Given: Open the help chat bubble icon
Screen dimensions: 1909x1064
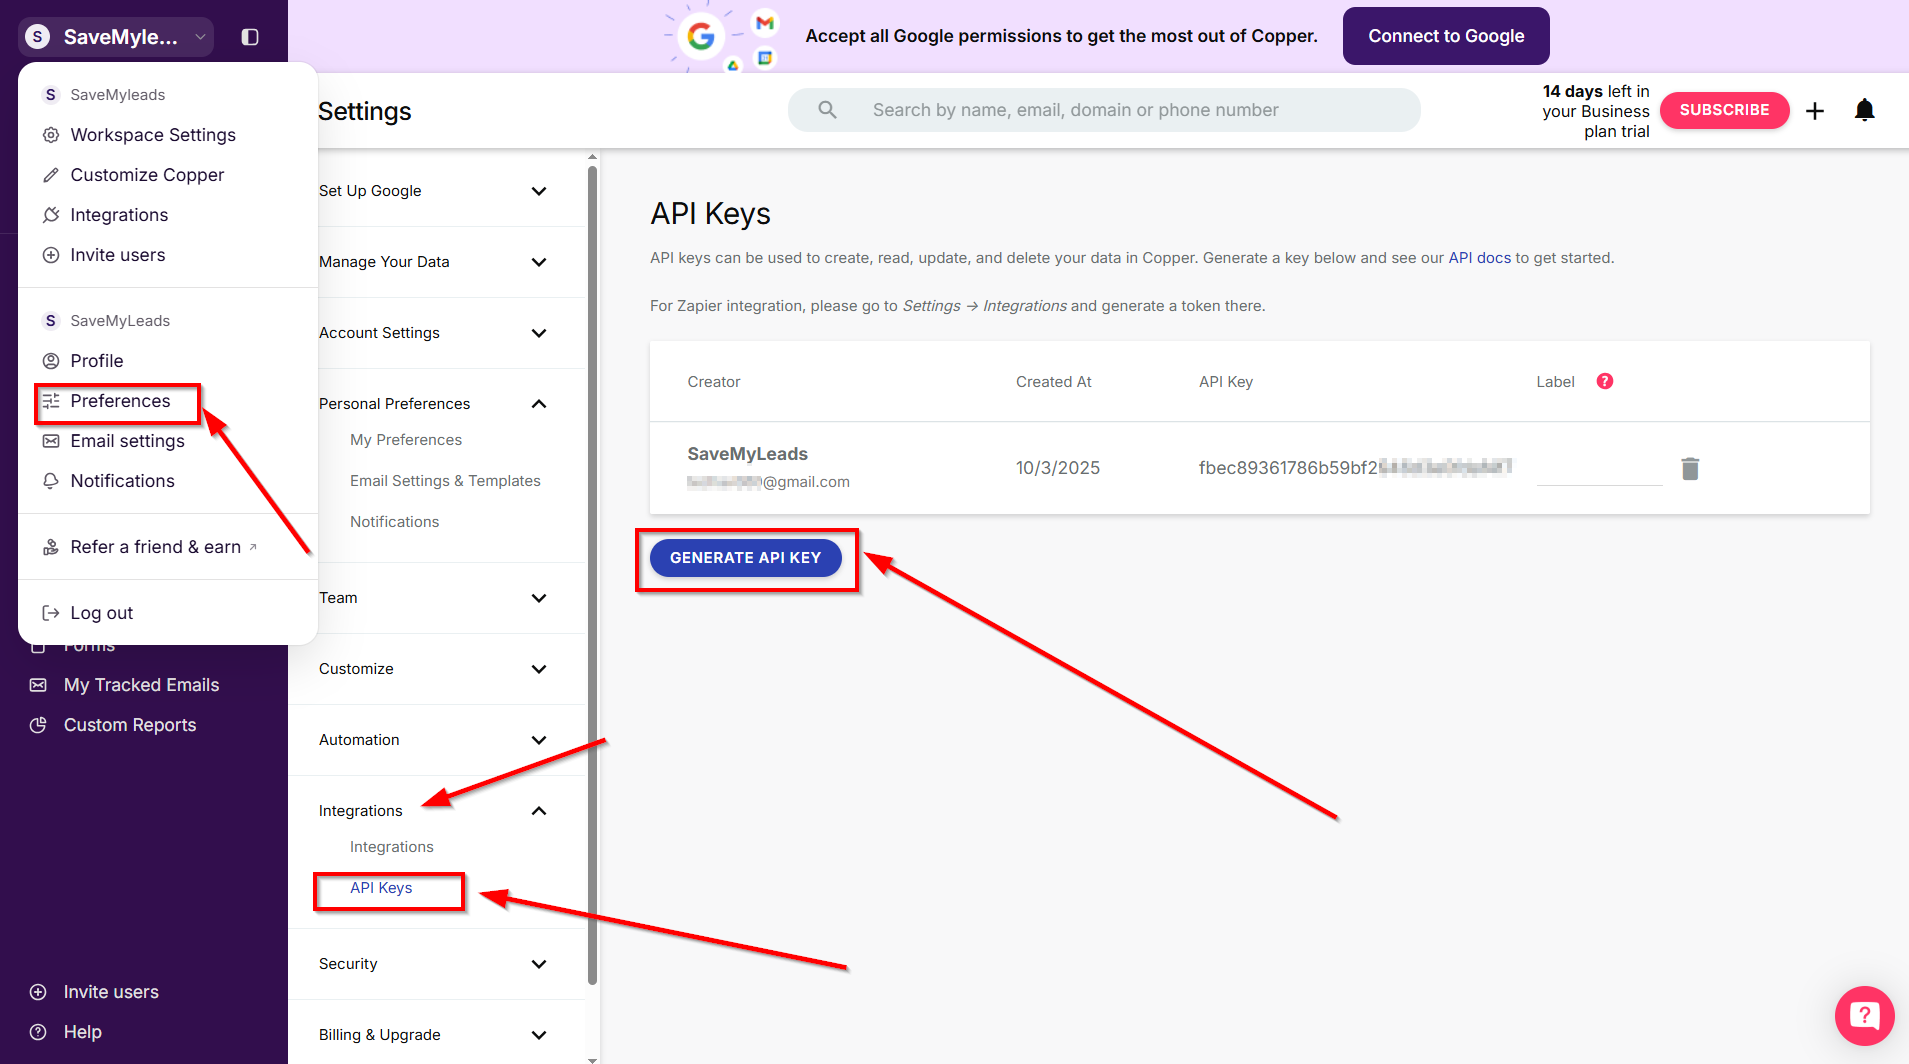Looking at the screenshot, I should 1864,1016.
